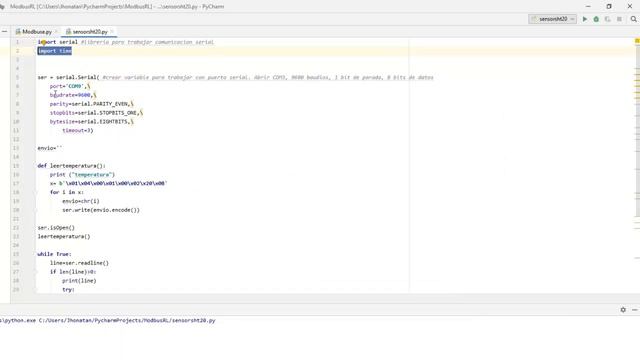Screen dimensions: 640x360
Task: Open Run panel settings gear icon
Action: click(623, 310)
